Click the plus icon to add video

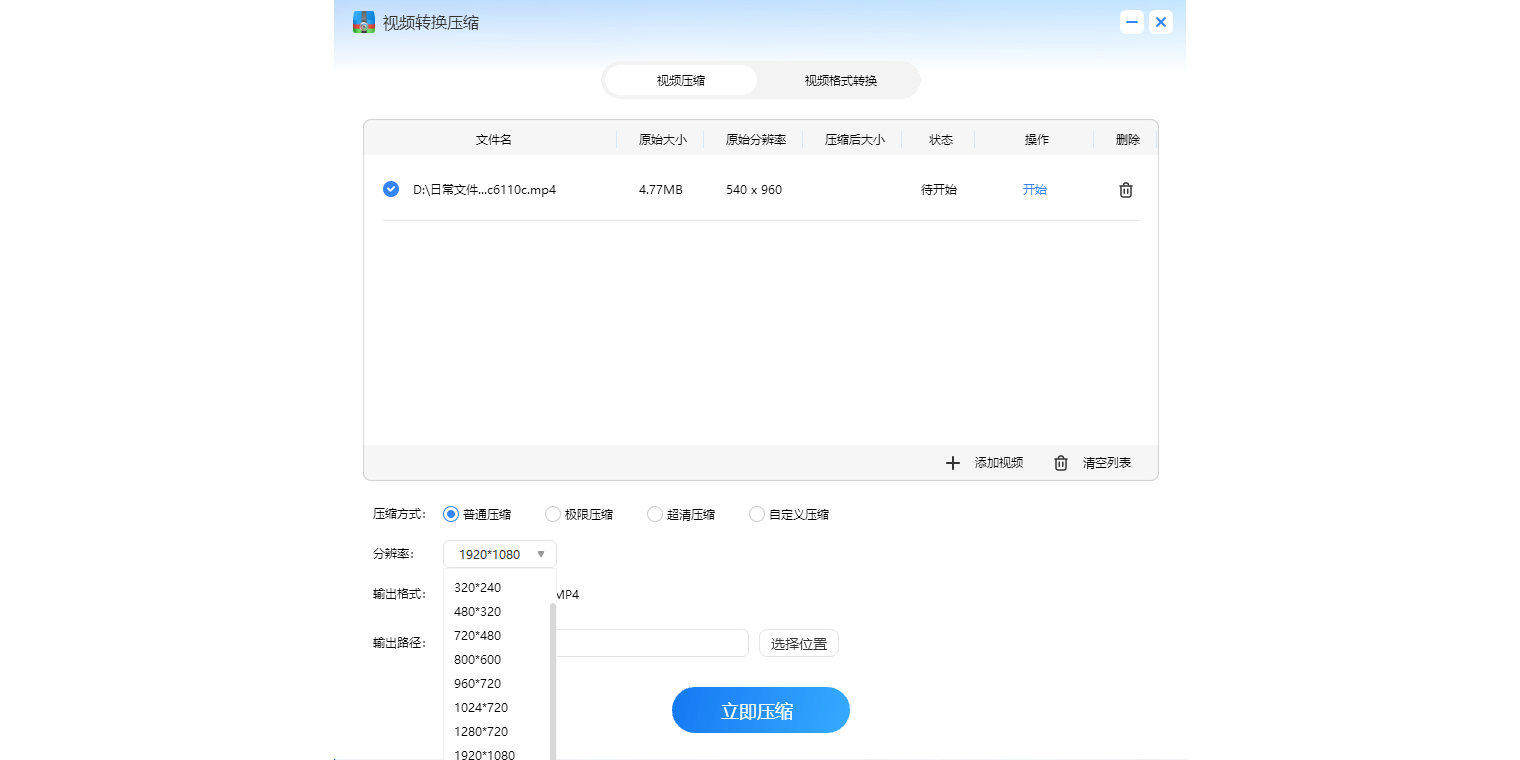click(952, 463)
